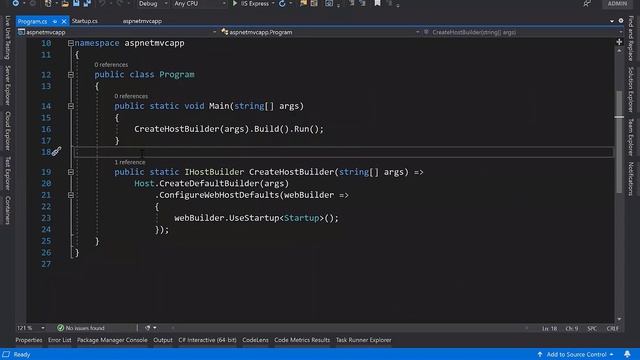Click the Open File folder icon
This screenshot has height=360, width=640.
point(65,4)
